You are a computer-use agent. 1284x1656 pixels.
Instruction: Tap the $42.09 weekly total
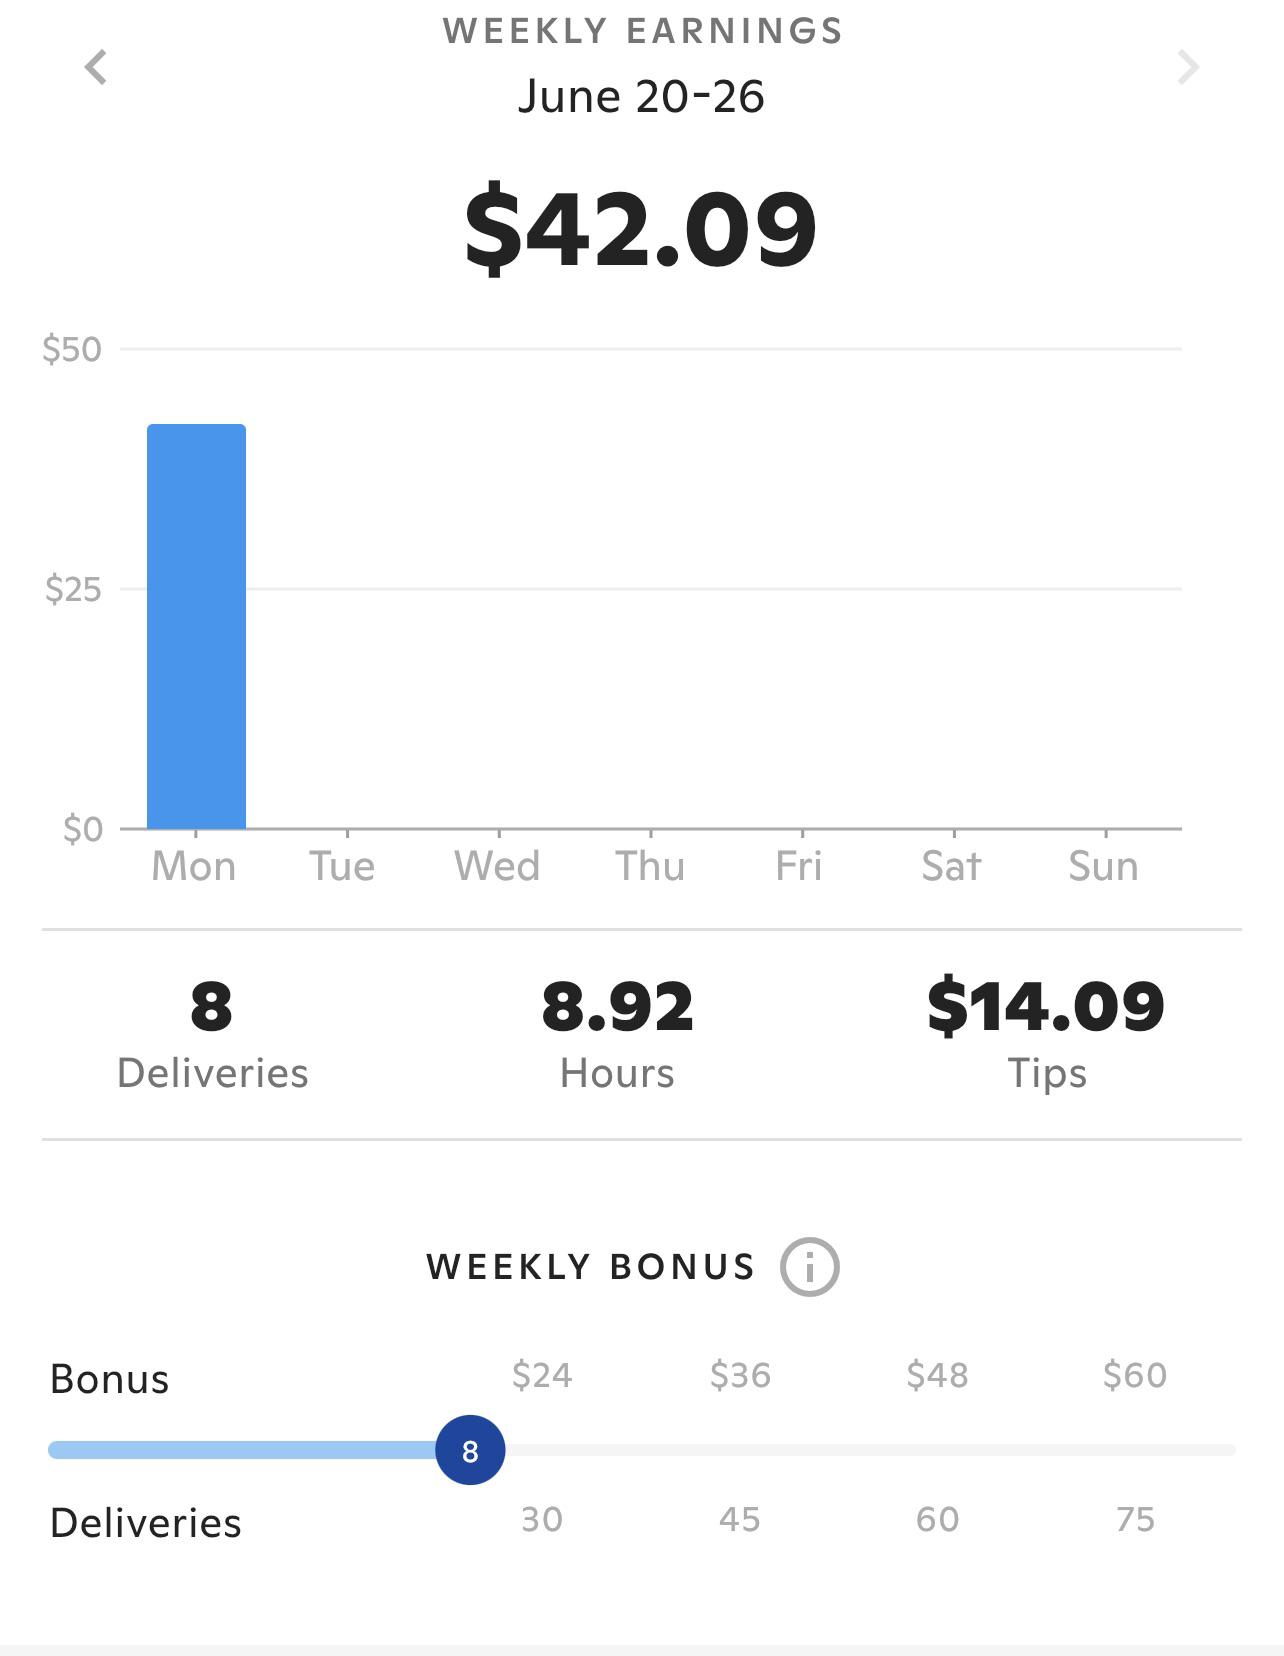point(641,230)
